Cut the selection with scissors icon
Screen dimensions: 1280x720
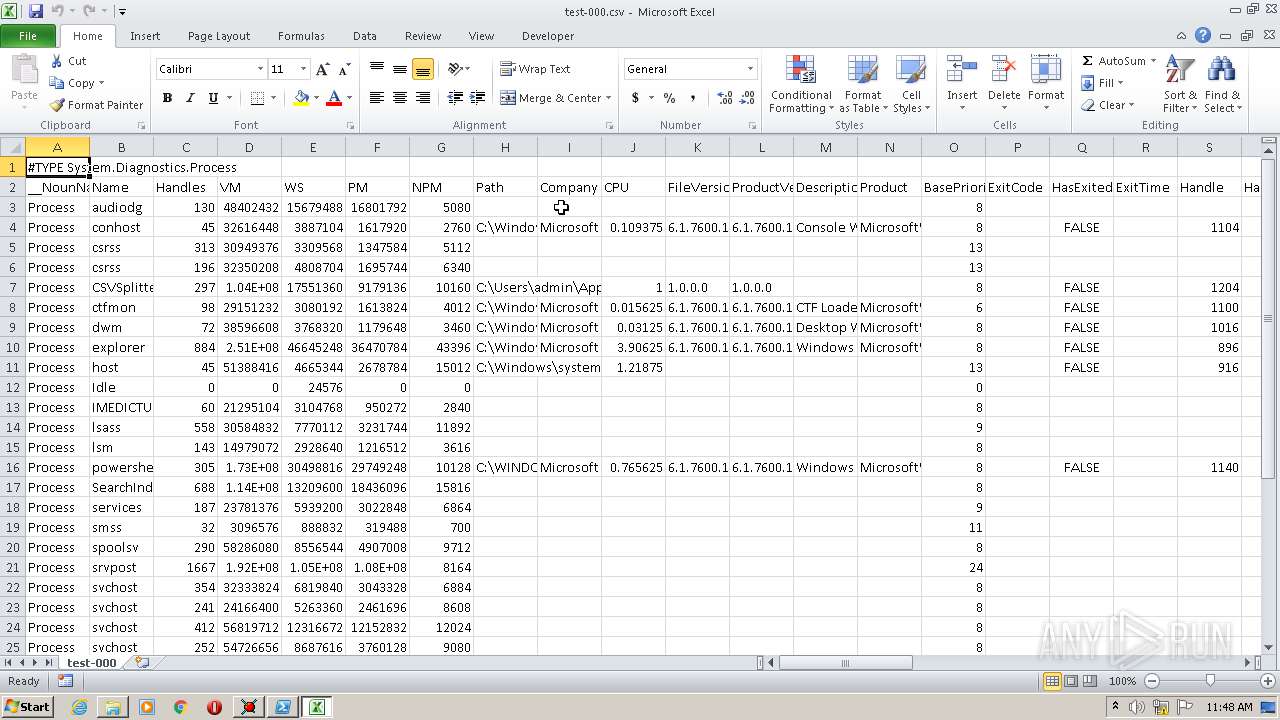(68, 61)
